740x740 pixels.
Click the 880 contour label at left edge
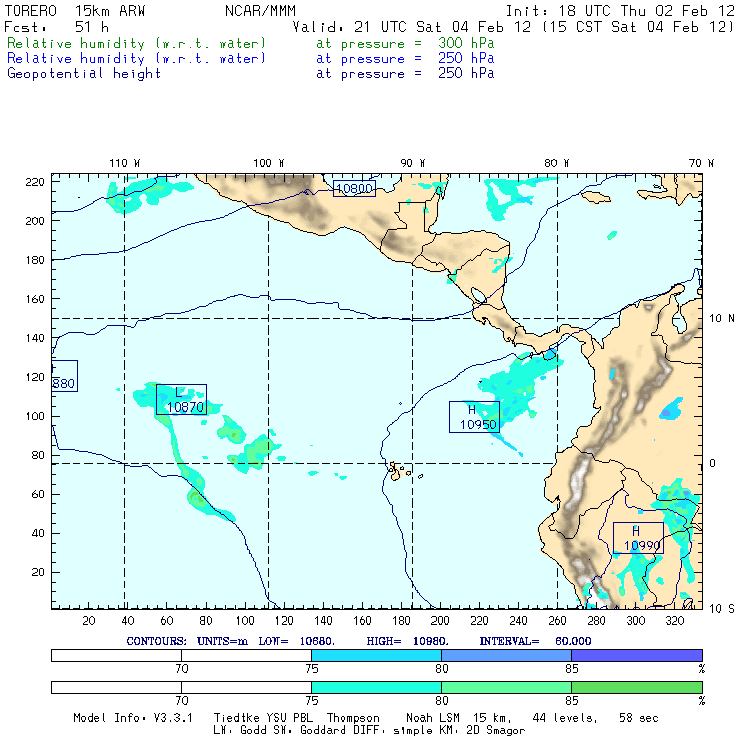(64, 376)
